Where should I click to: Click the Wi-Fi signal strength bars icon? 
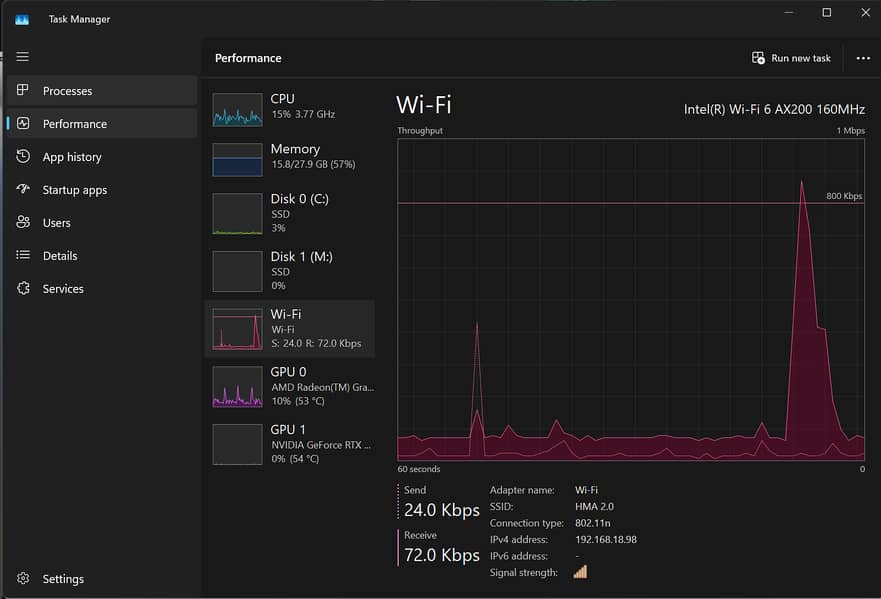580,572
